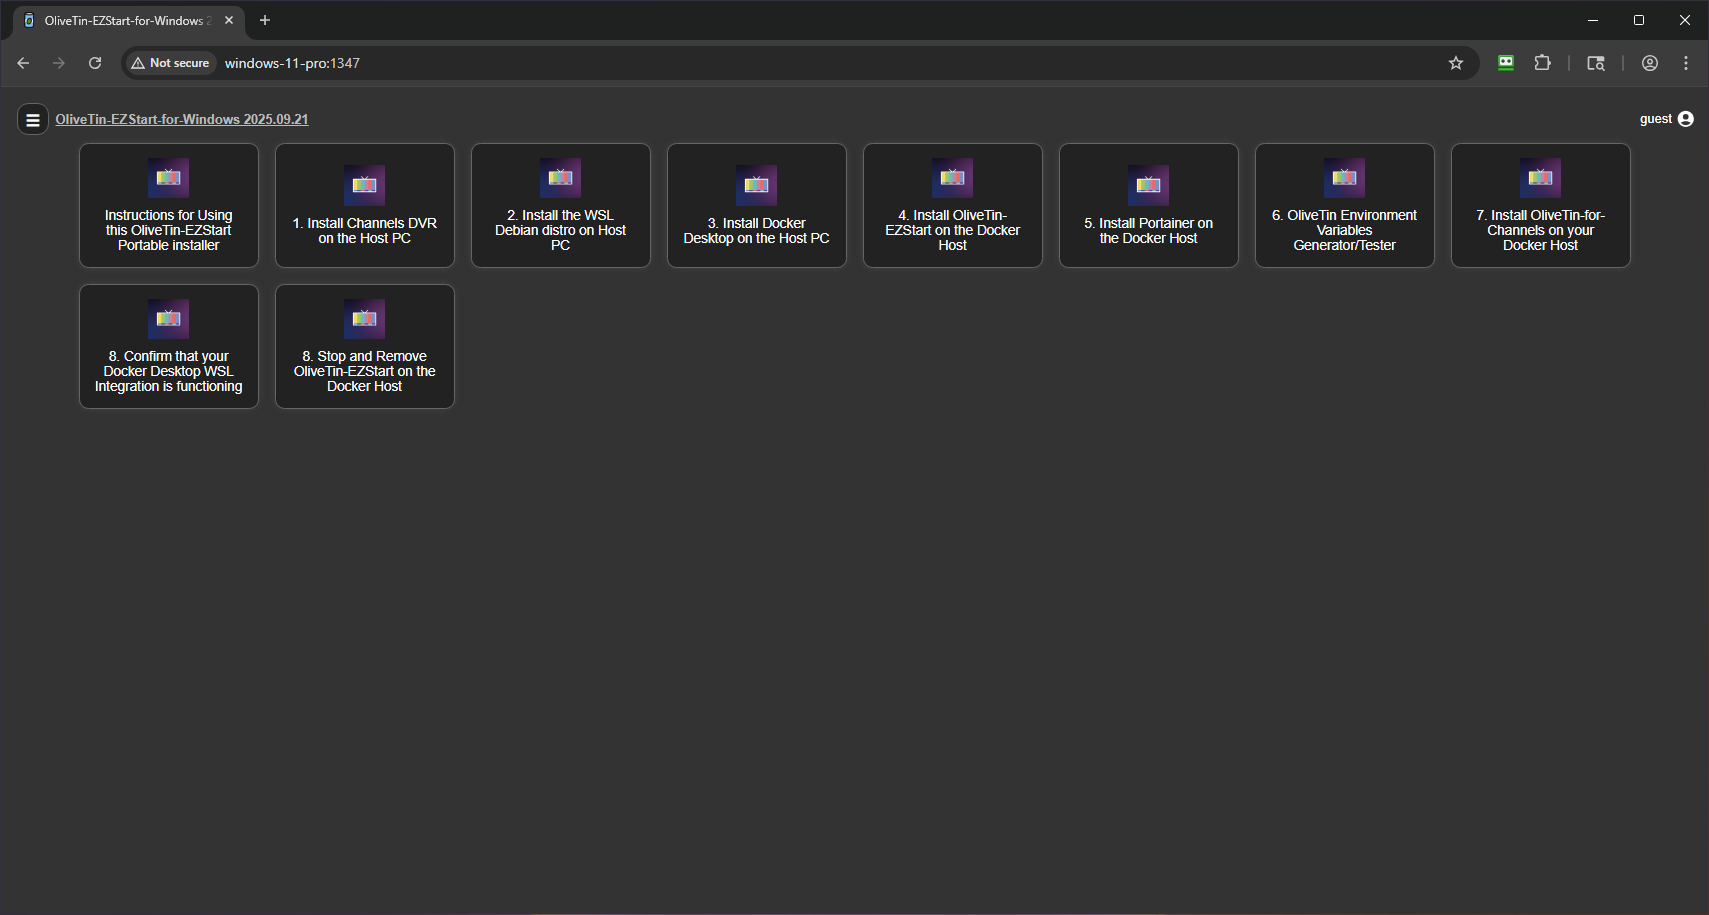Reload the current page
This screenshot has height=915, width=1709.
pyautogui.click(x=95, y=63)
